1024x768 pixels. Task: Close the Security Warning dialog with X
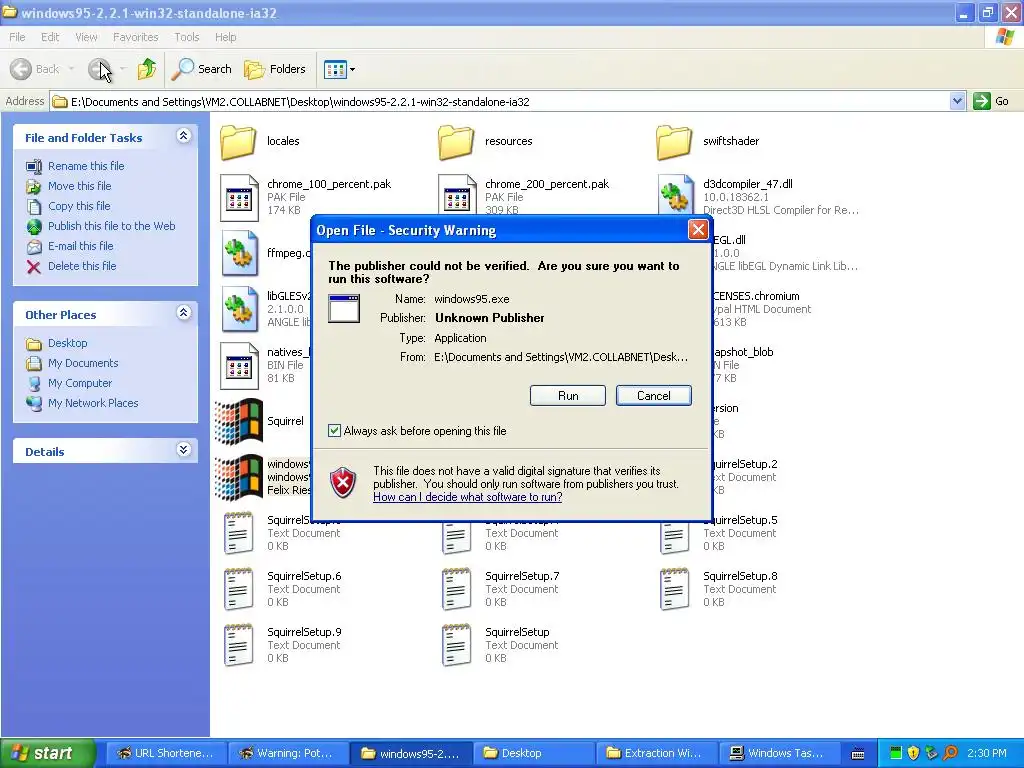coord(697,230)
